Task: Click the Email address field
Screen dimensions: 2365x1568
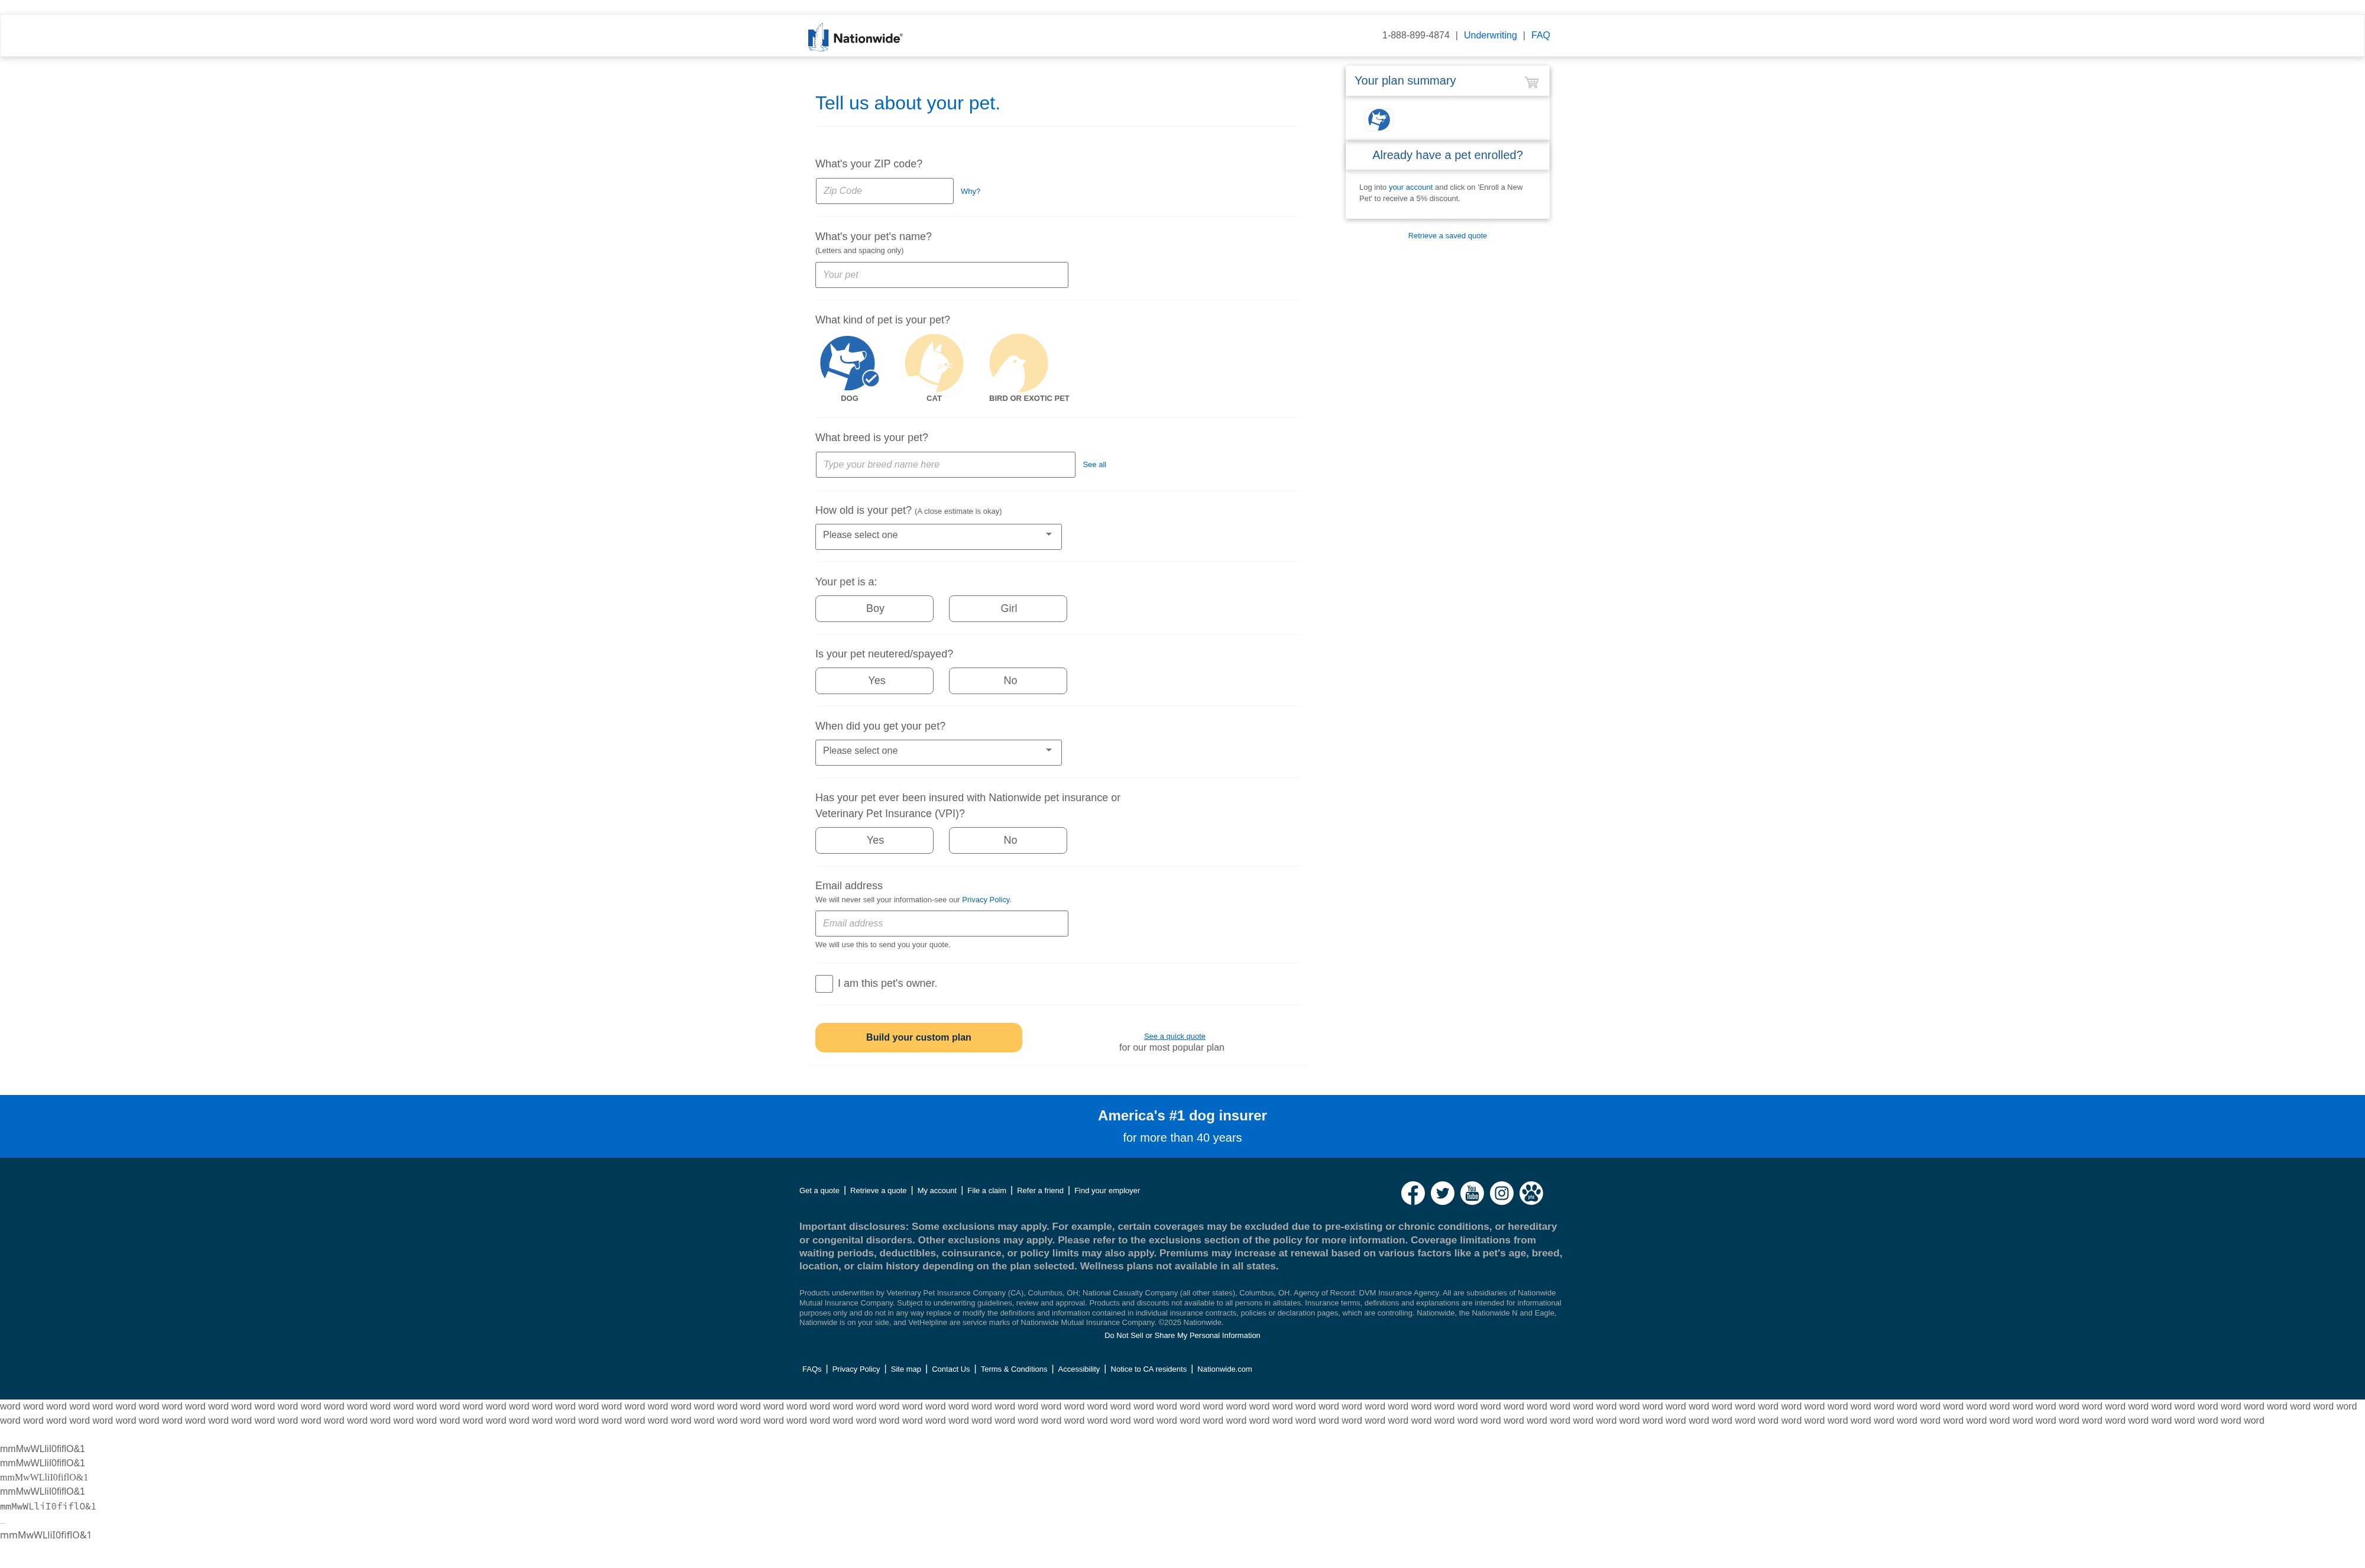Action: coord(941,924)
